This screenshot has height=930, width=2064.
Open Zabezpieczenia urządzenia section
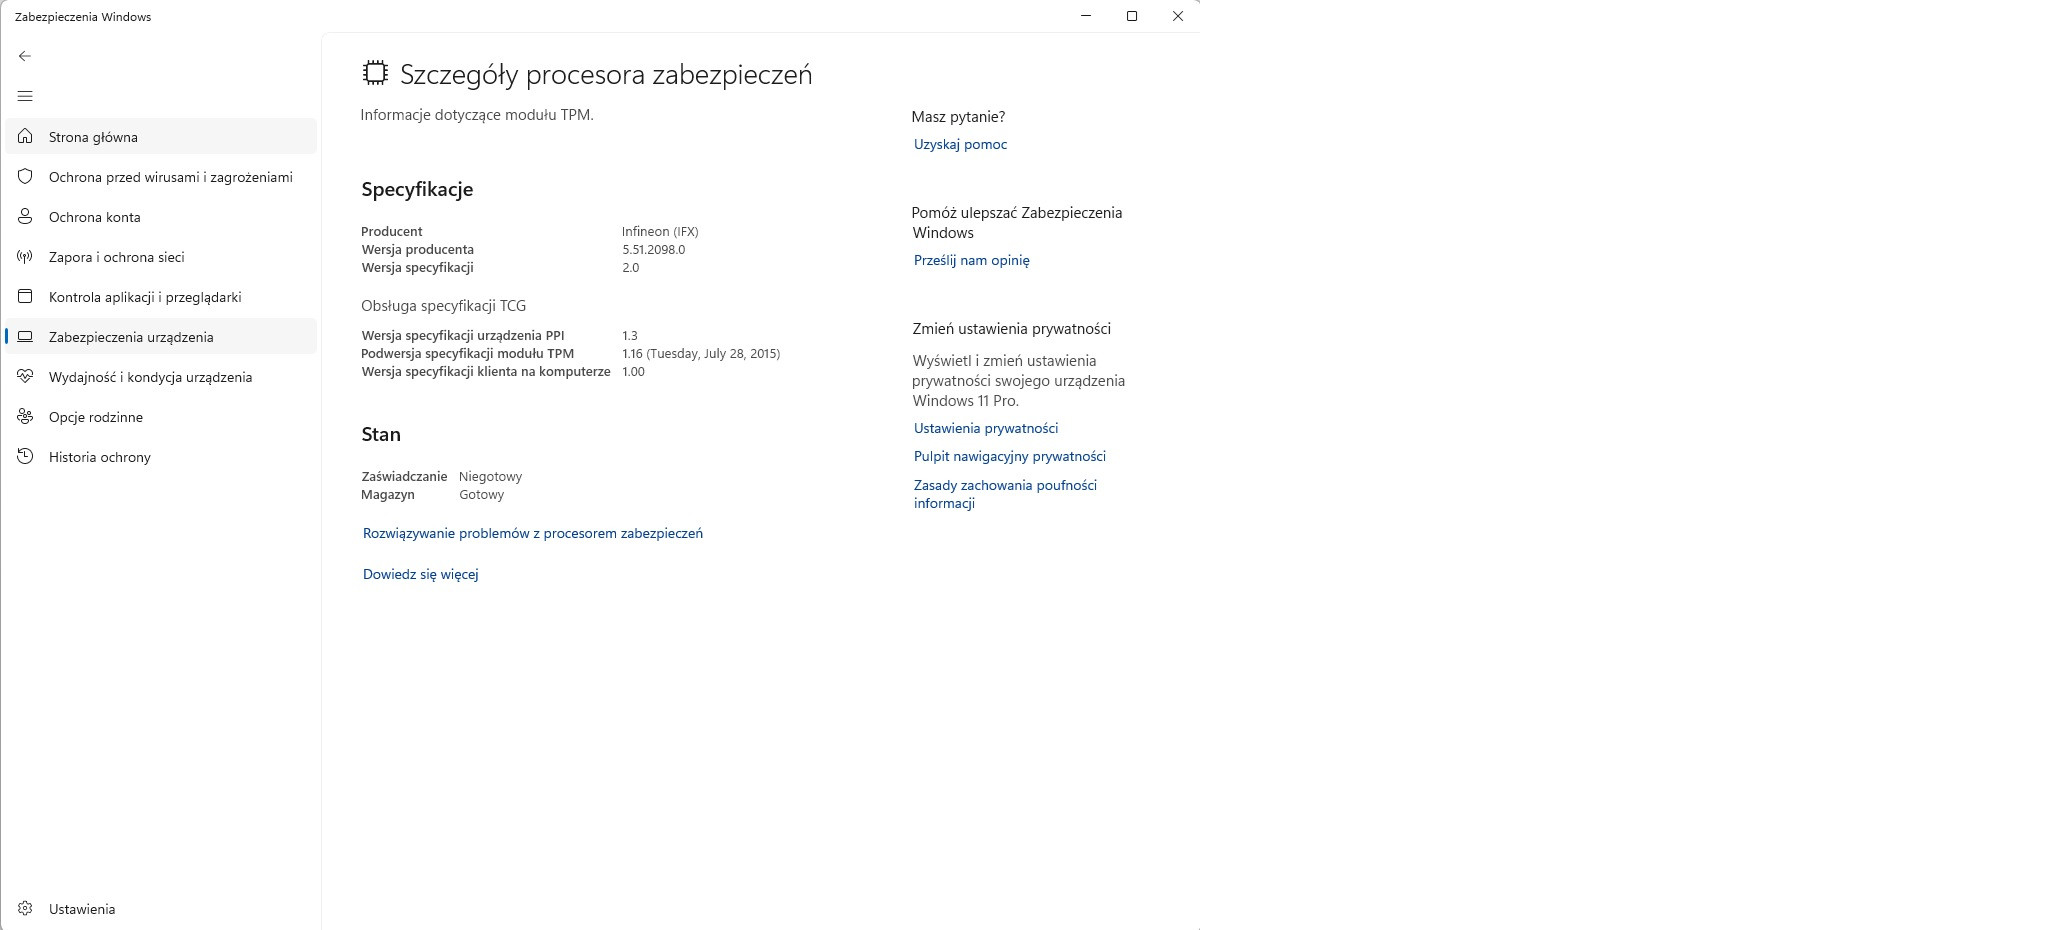131,337
